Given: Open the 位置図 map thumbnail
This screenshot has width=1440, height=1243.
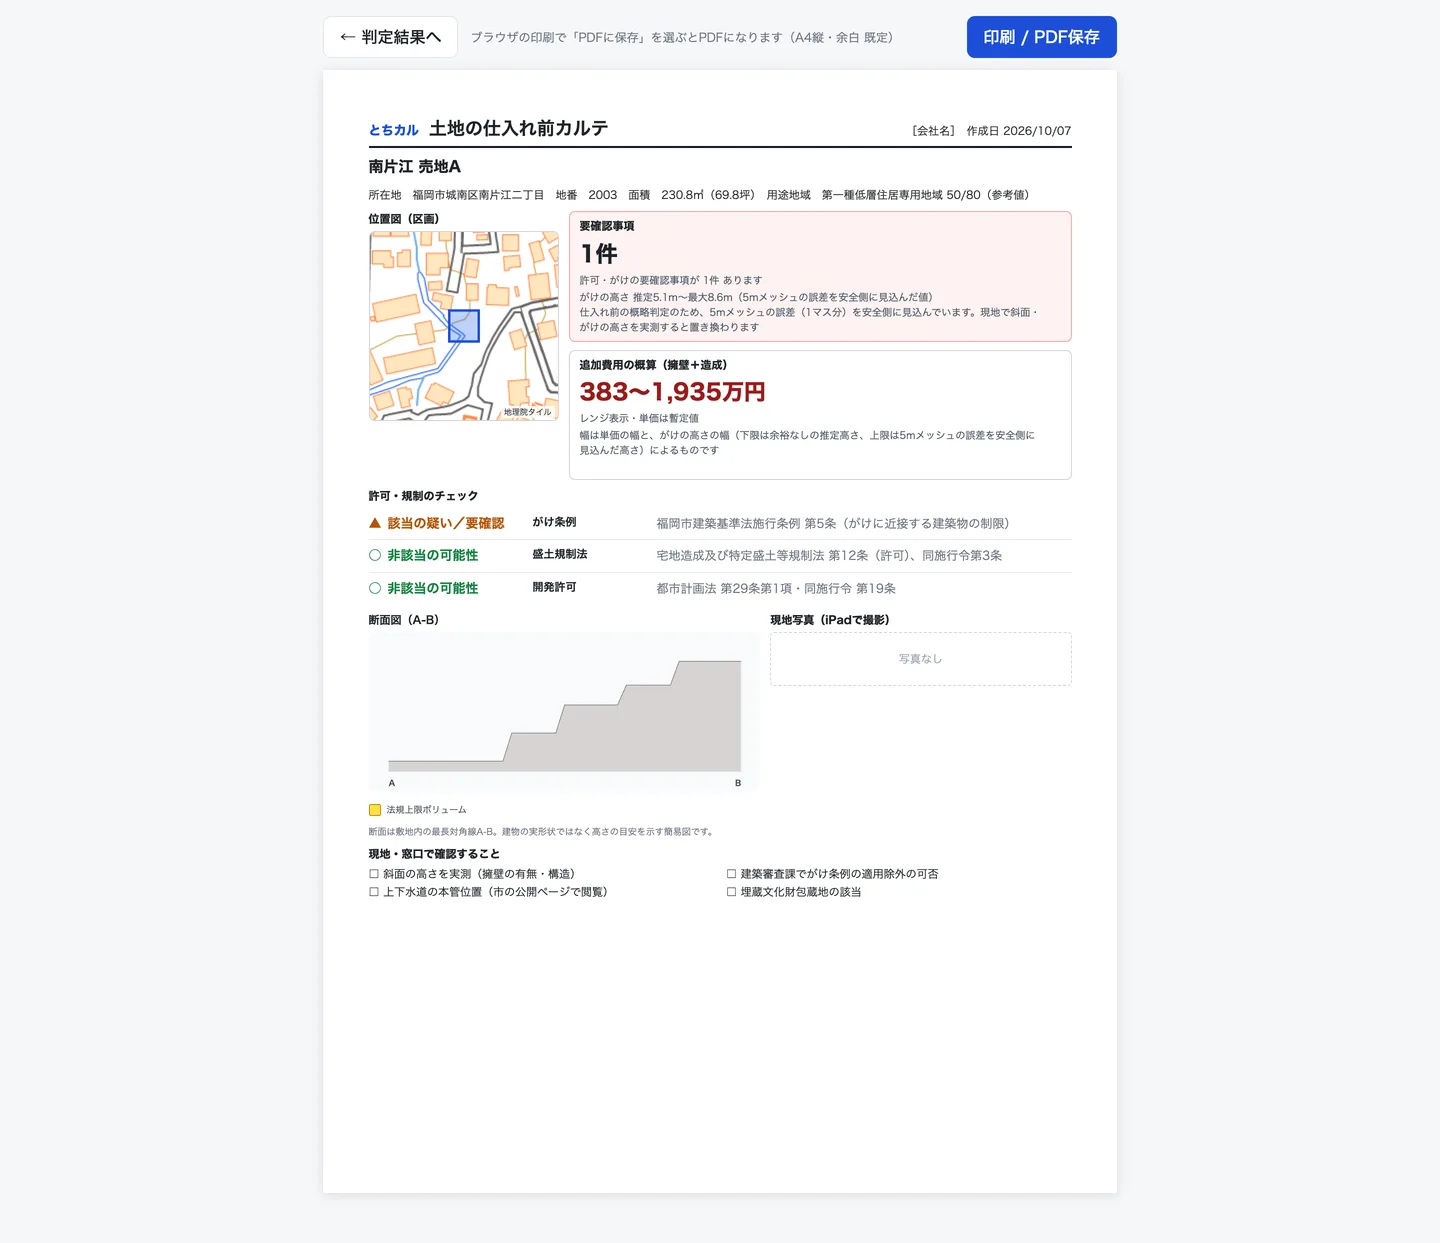Looking at the screenshot, I should [x=464, y=326].
